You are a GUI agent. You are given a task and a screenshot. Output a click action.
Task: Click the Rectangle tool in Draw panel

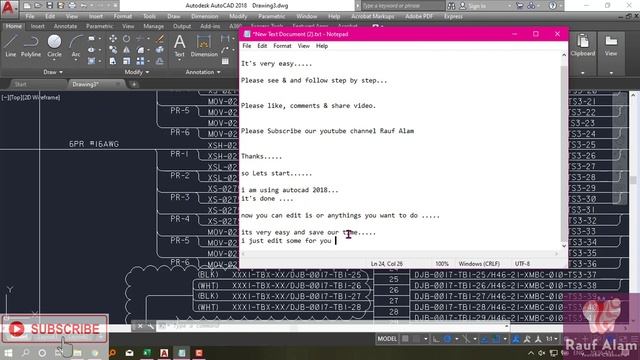[x=91, y=39]
